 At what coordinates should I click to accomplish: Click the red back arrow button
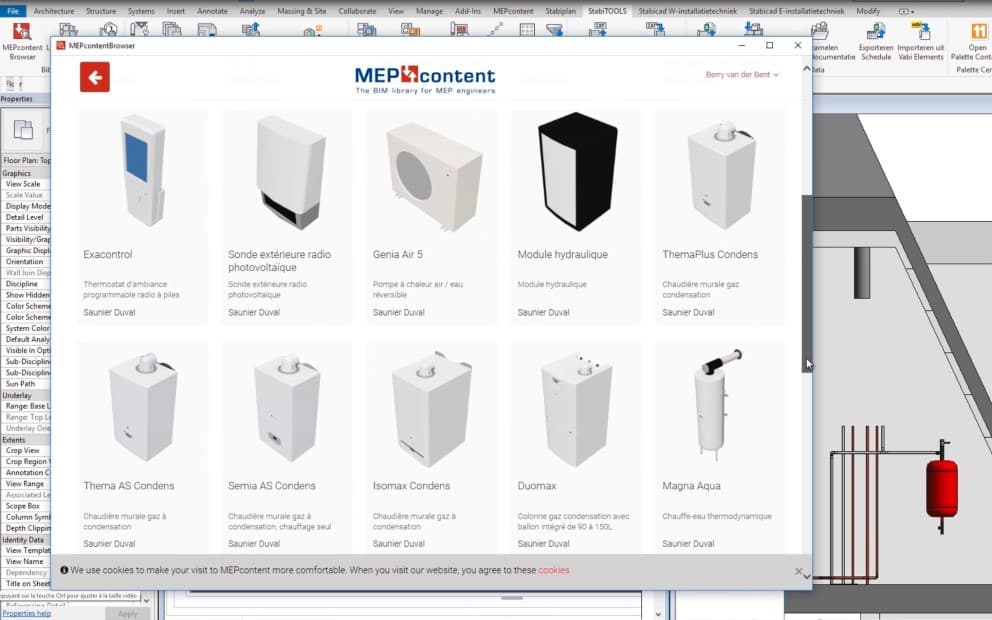coord(95,77)
